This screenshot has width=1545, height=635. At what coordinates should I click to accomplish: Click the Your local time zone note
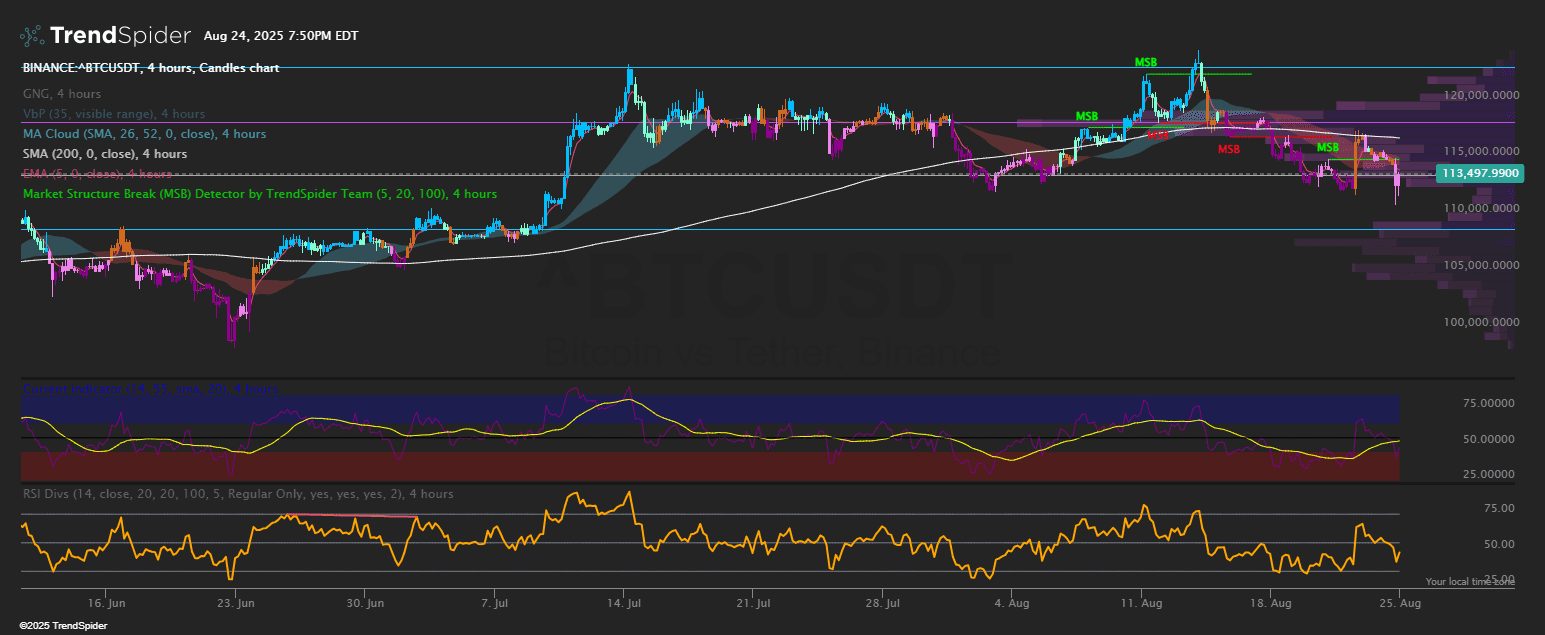[x=1469, y=581]
